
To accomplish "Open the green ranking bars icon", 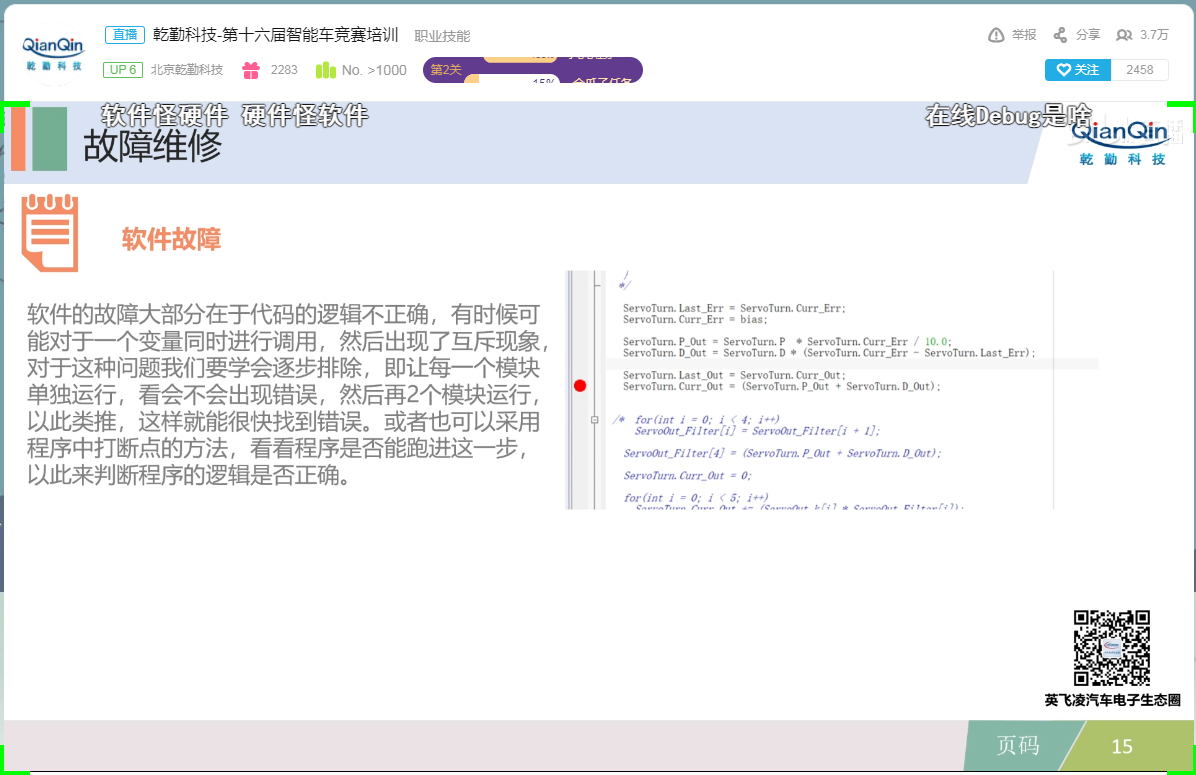I will pyautogui.click(x=326, y=70).
